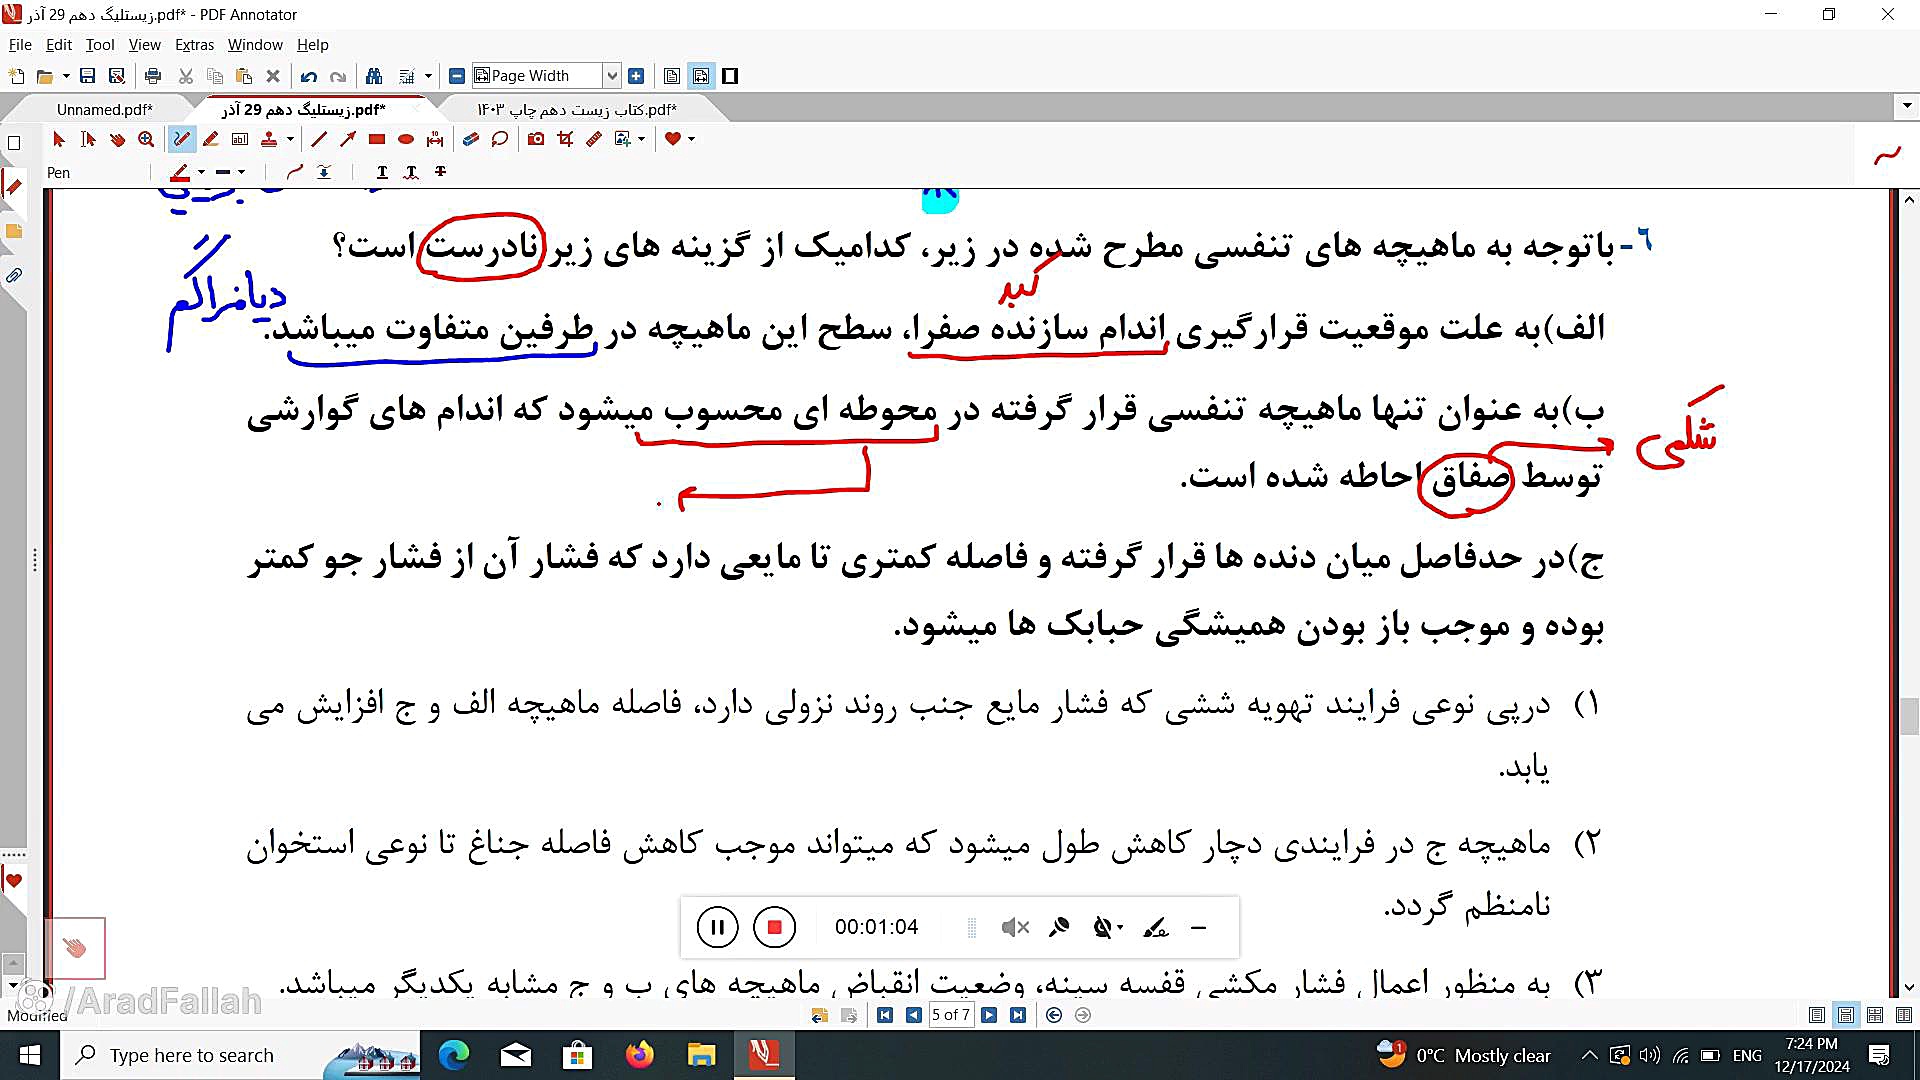Toggle microphone in recording bar
The image size is (1920, 1080).
[x=1059, y=928]
